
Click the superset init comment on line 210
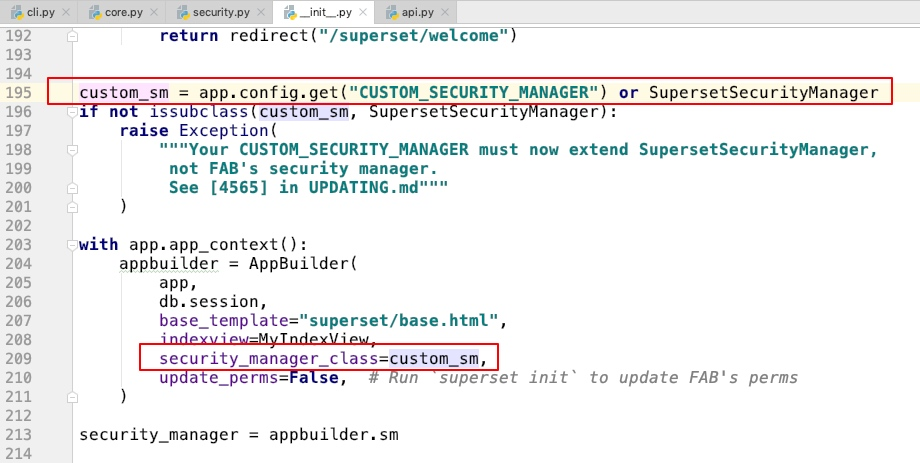coord(583,378)
